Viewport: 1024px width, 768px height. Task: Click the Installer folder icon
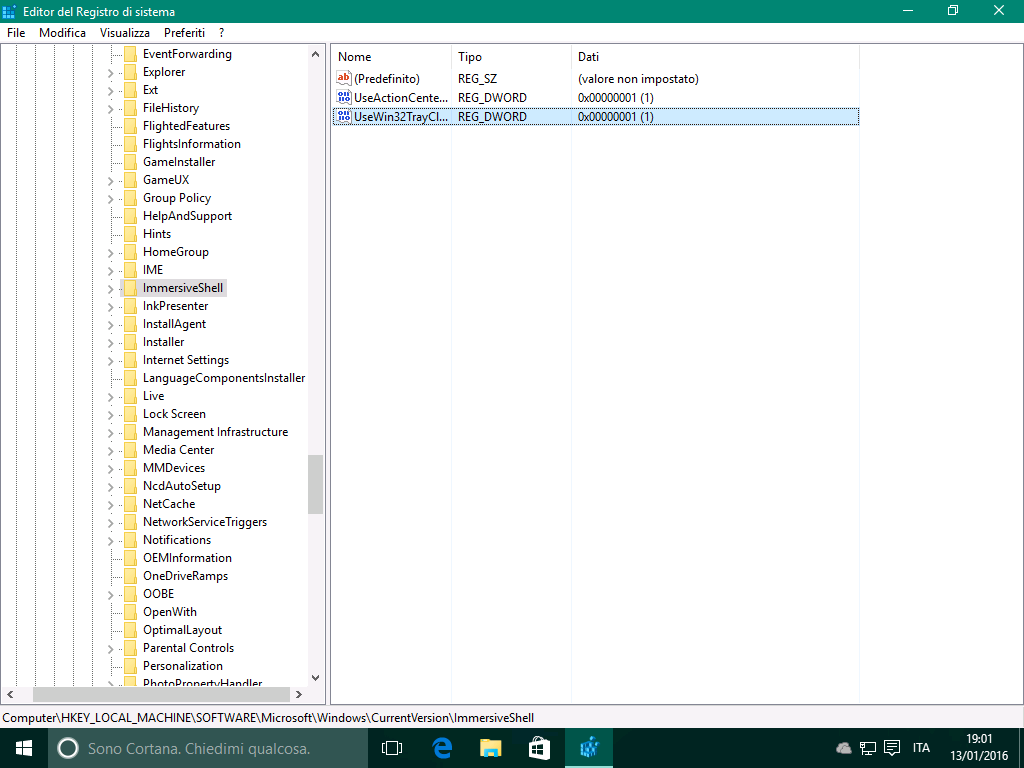(131, 342)
